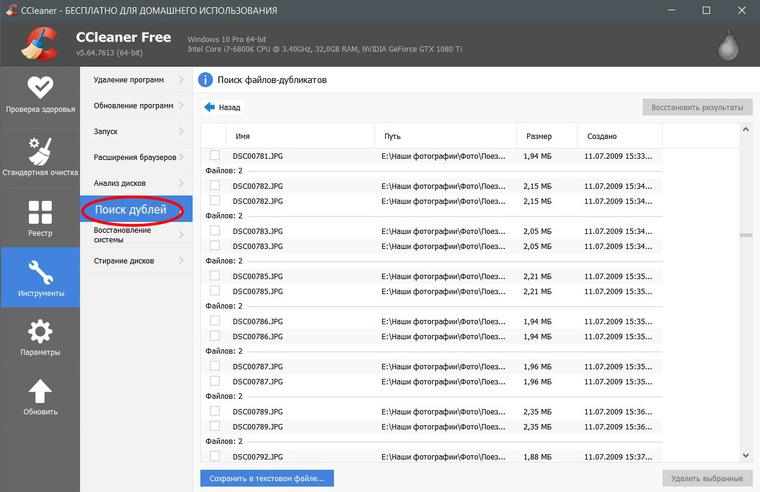The width and height of the screenshot is (760, 492).
Task: Click Анализ дисков menu label
Action: coord(120,183)
